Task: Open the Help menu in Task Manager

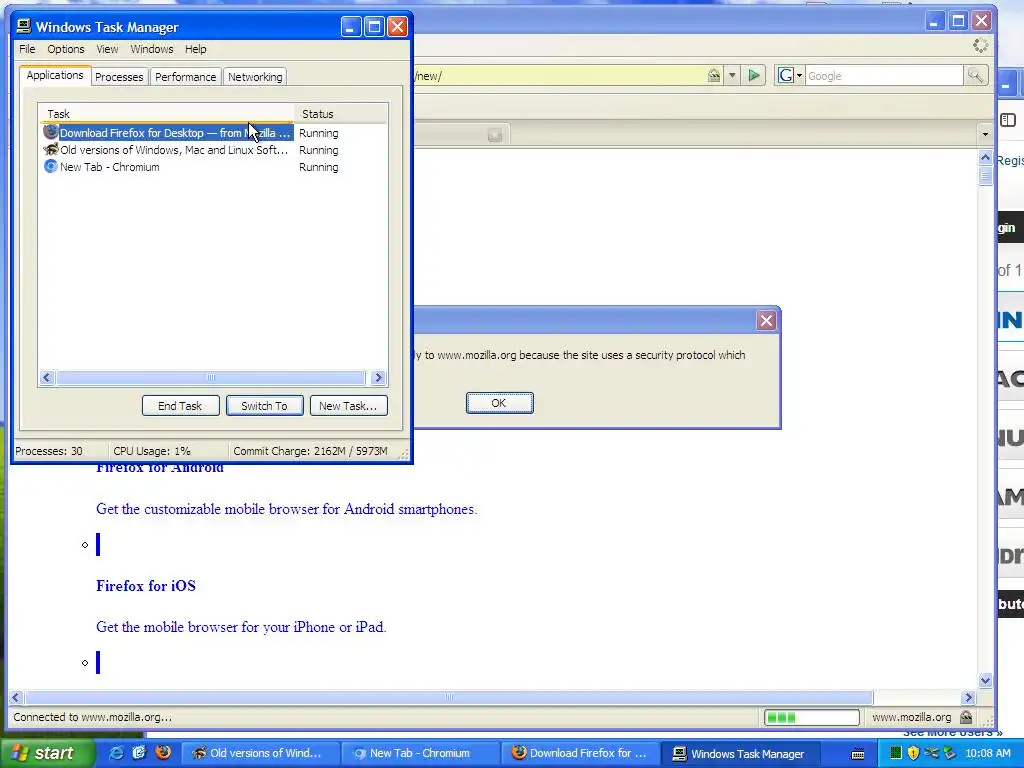Action: tap(195, 49)
